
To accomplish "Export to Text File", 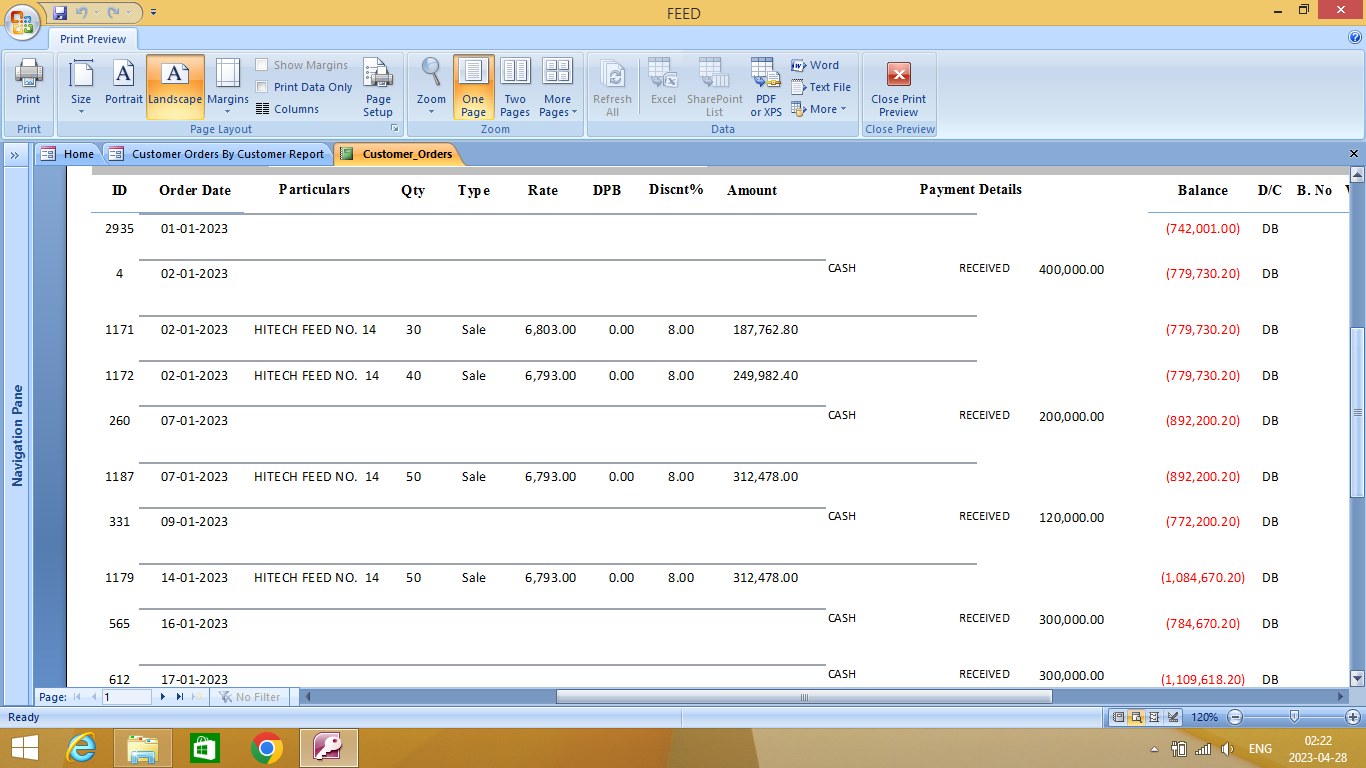I will point(821,87).
